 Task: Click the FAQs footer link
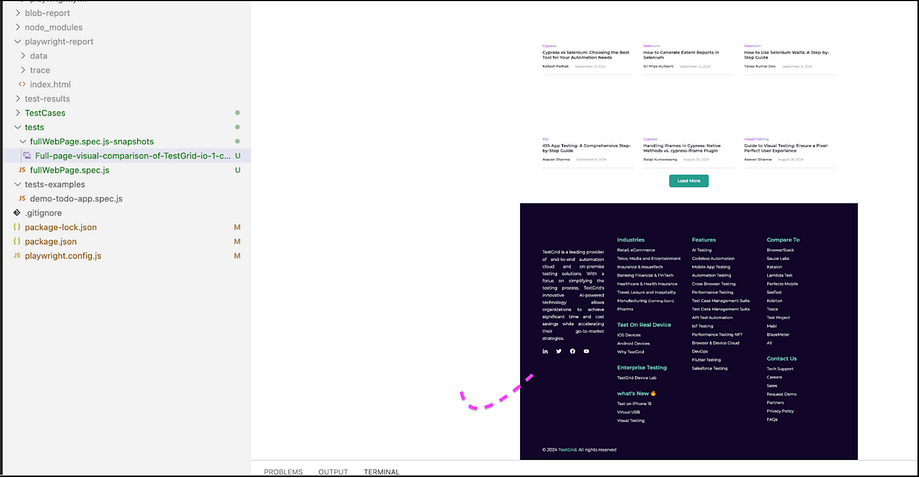(772, 419)
